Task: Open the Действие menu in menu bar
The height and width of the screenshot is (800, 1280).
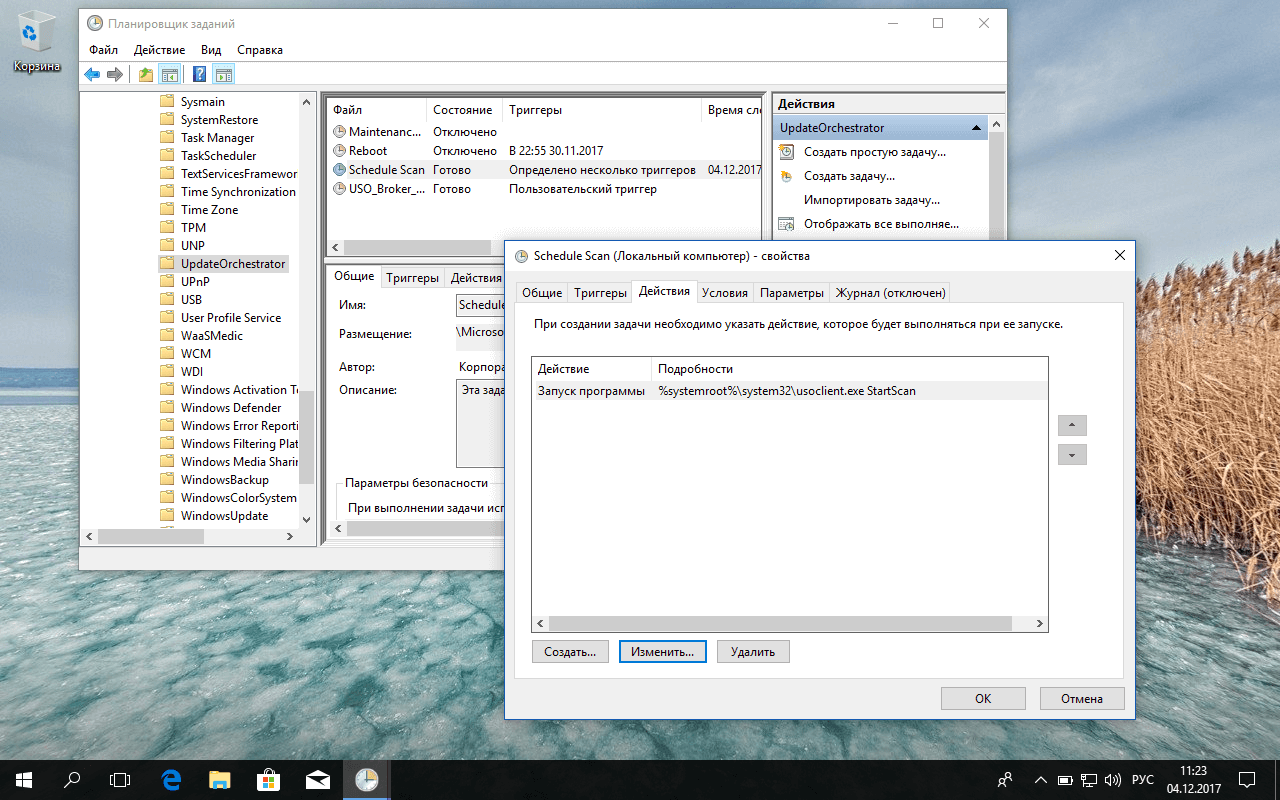Action: pyautogui.click(x=158, y=49)
